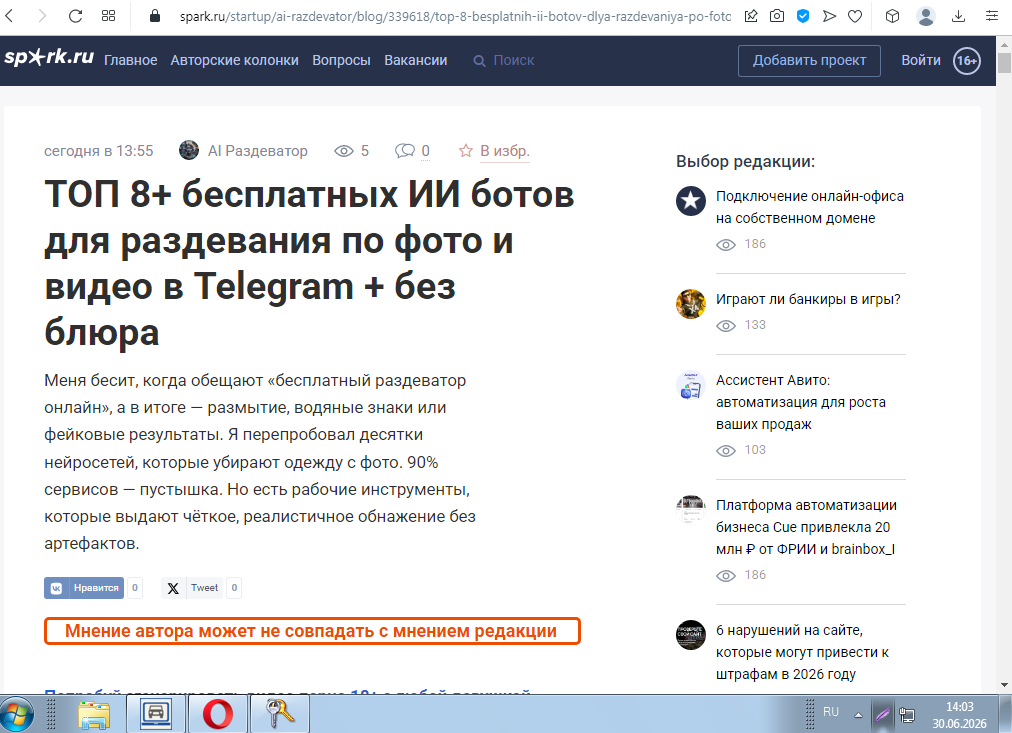Click the thumbnail beside 6 нарушений на сайте

pyautogui.click(x=691, y=636)
